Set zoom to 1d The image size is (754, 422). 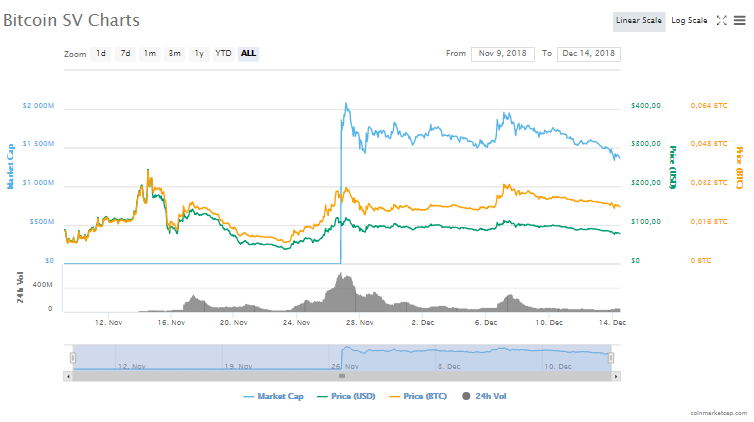101,53
